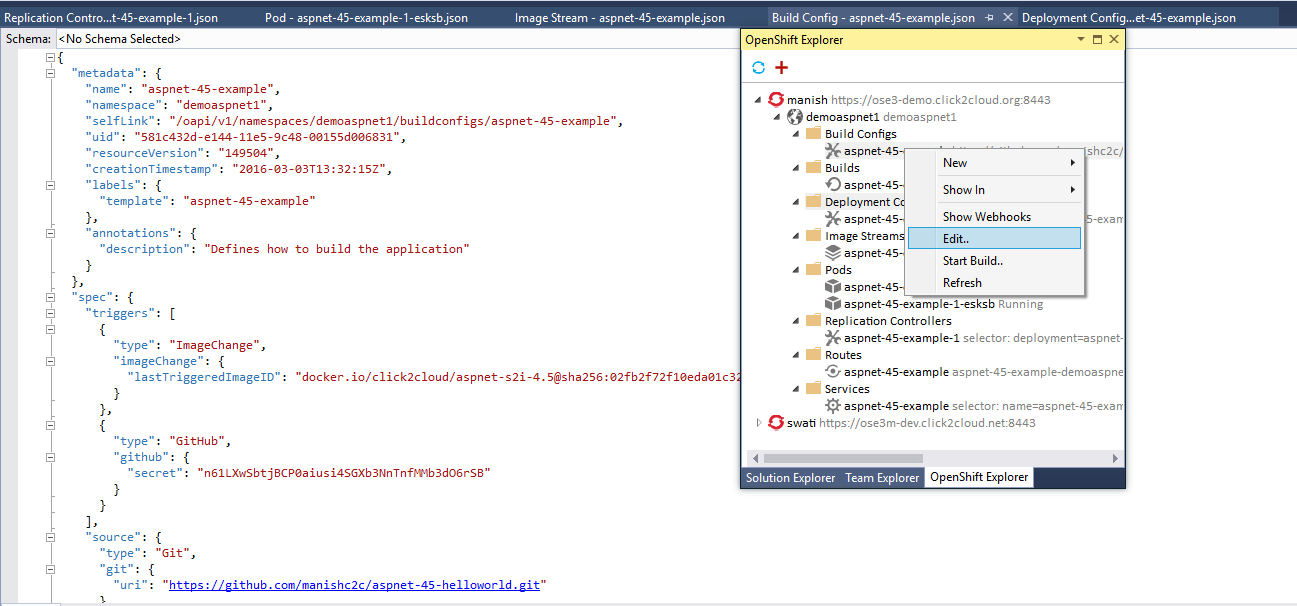Click the Services gear icon for aspnet-45-example
The height and width of the screenshot is (606, 1297).
pyautogui.click(x=832, y=406)
